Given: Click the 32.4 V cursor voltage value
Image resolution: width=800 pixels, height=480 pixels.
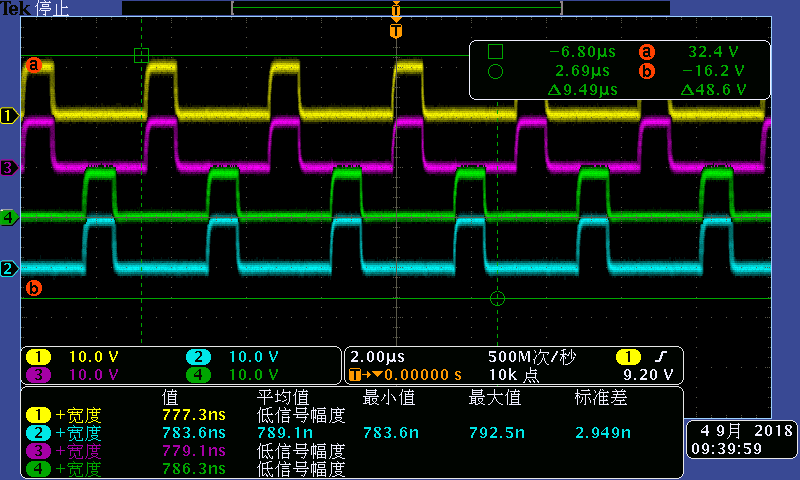Looking at the screenshot, I should (713, 52).
